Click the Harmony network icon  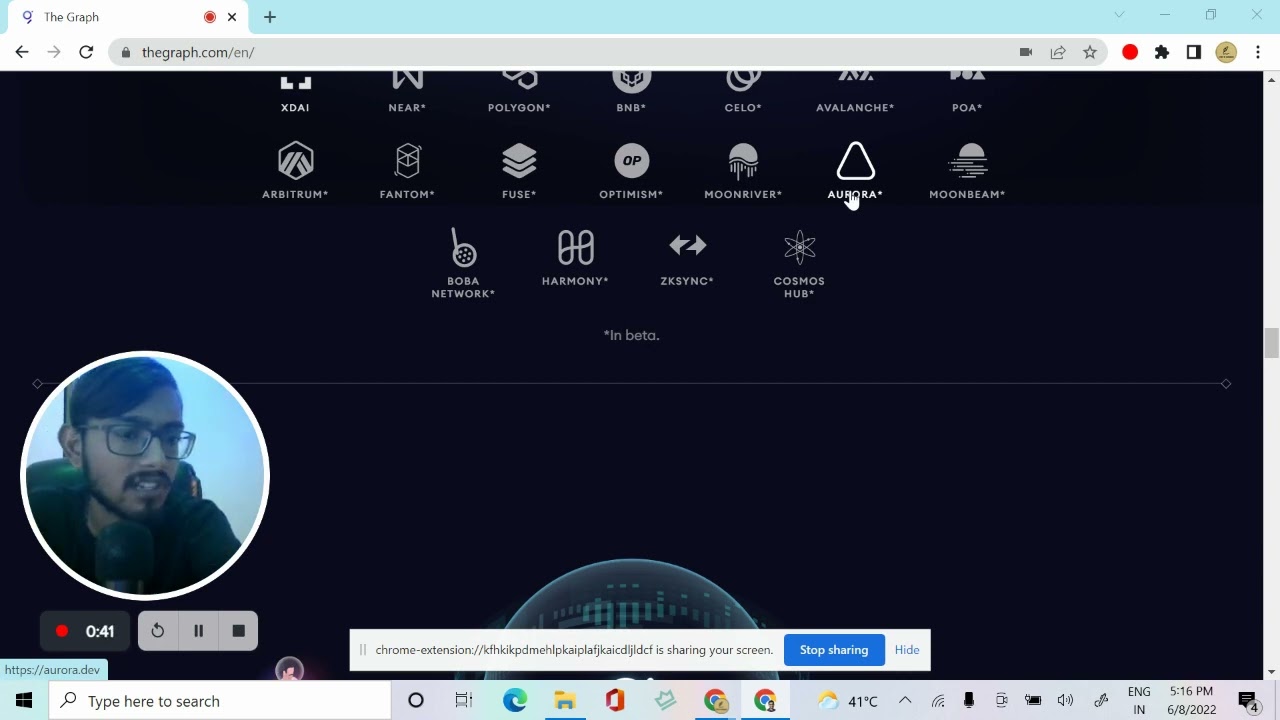point(575,247)
